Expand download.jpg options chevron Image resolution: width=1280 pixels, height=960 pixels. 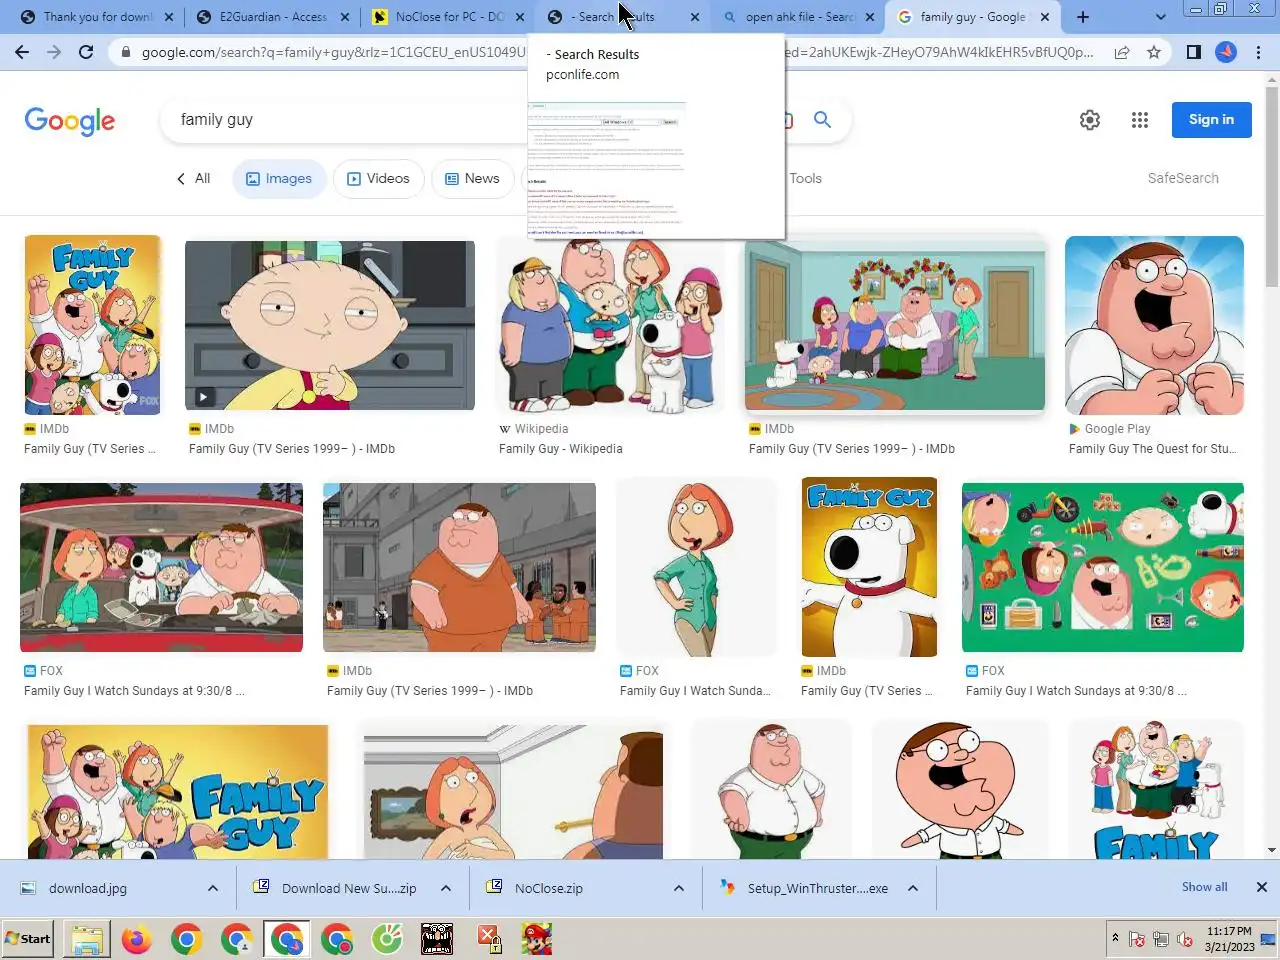pyautogui.click(x=212, y=888)
